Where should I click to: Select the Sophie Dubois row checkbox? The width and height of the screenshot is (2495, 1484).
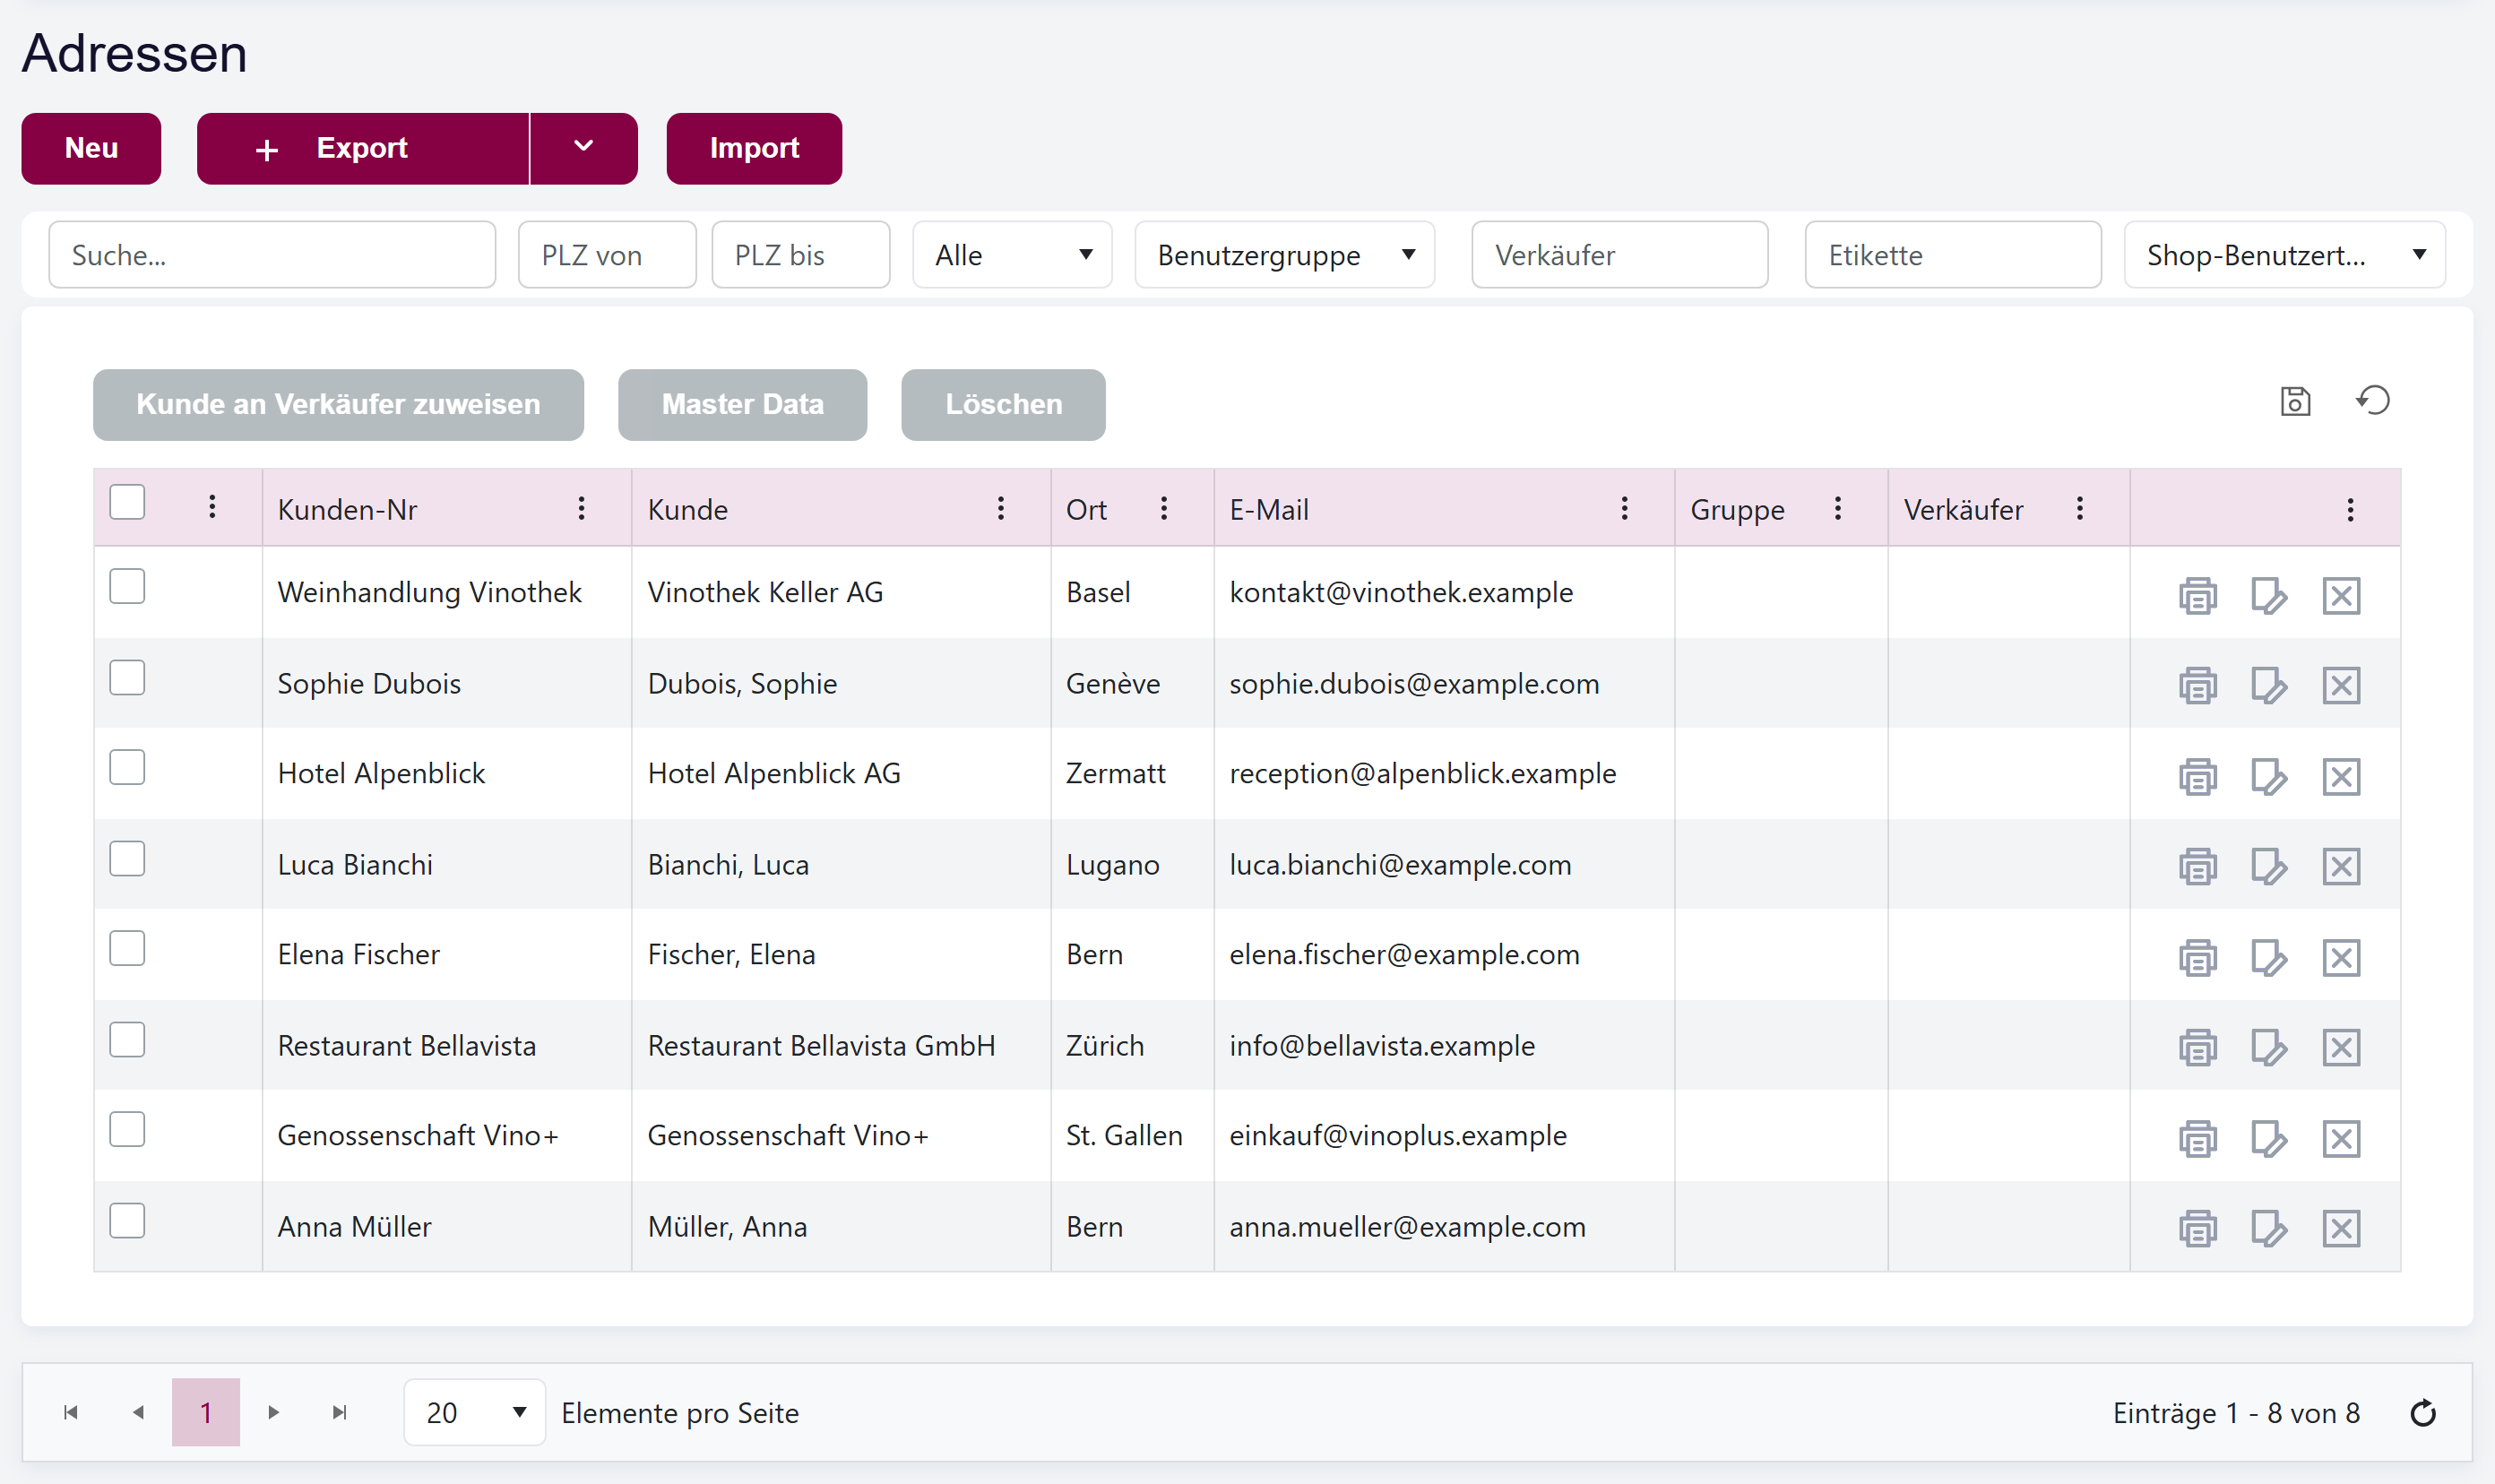pyautogui.click(x=127, y=678)
